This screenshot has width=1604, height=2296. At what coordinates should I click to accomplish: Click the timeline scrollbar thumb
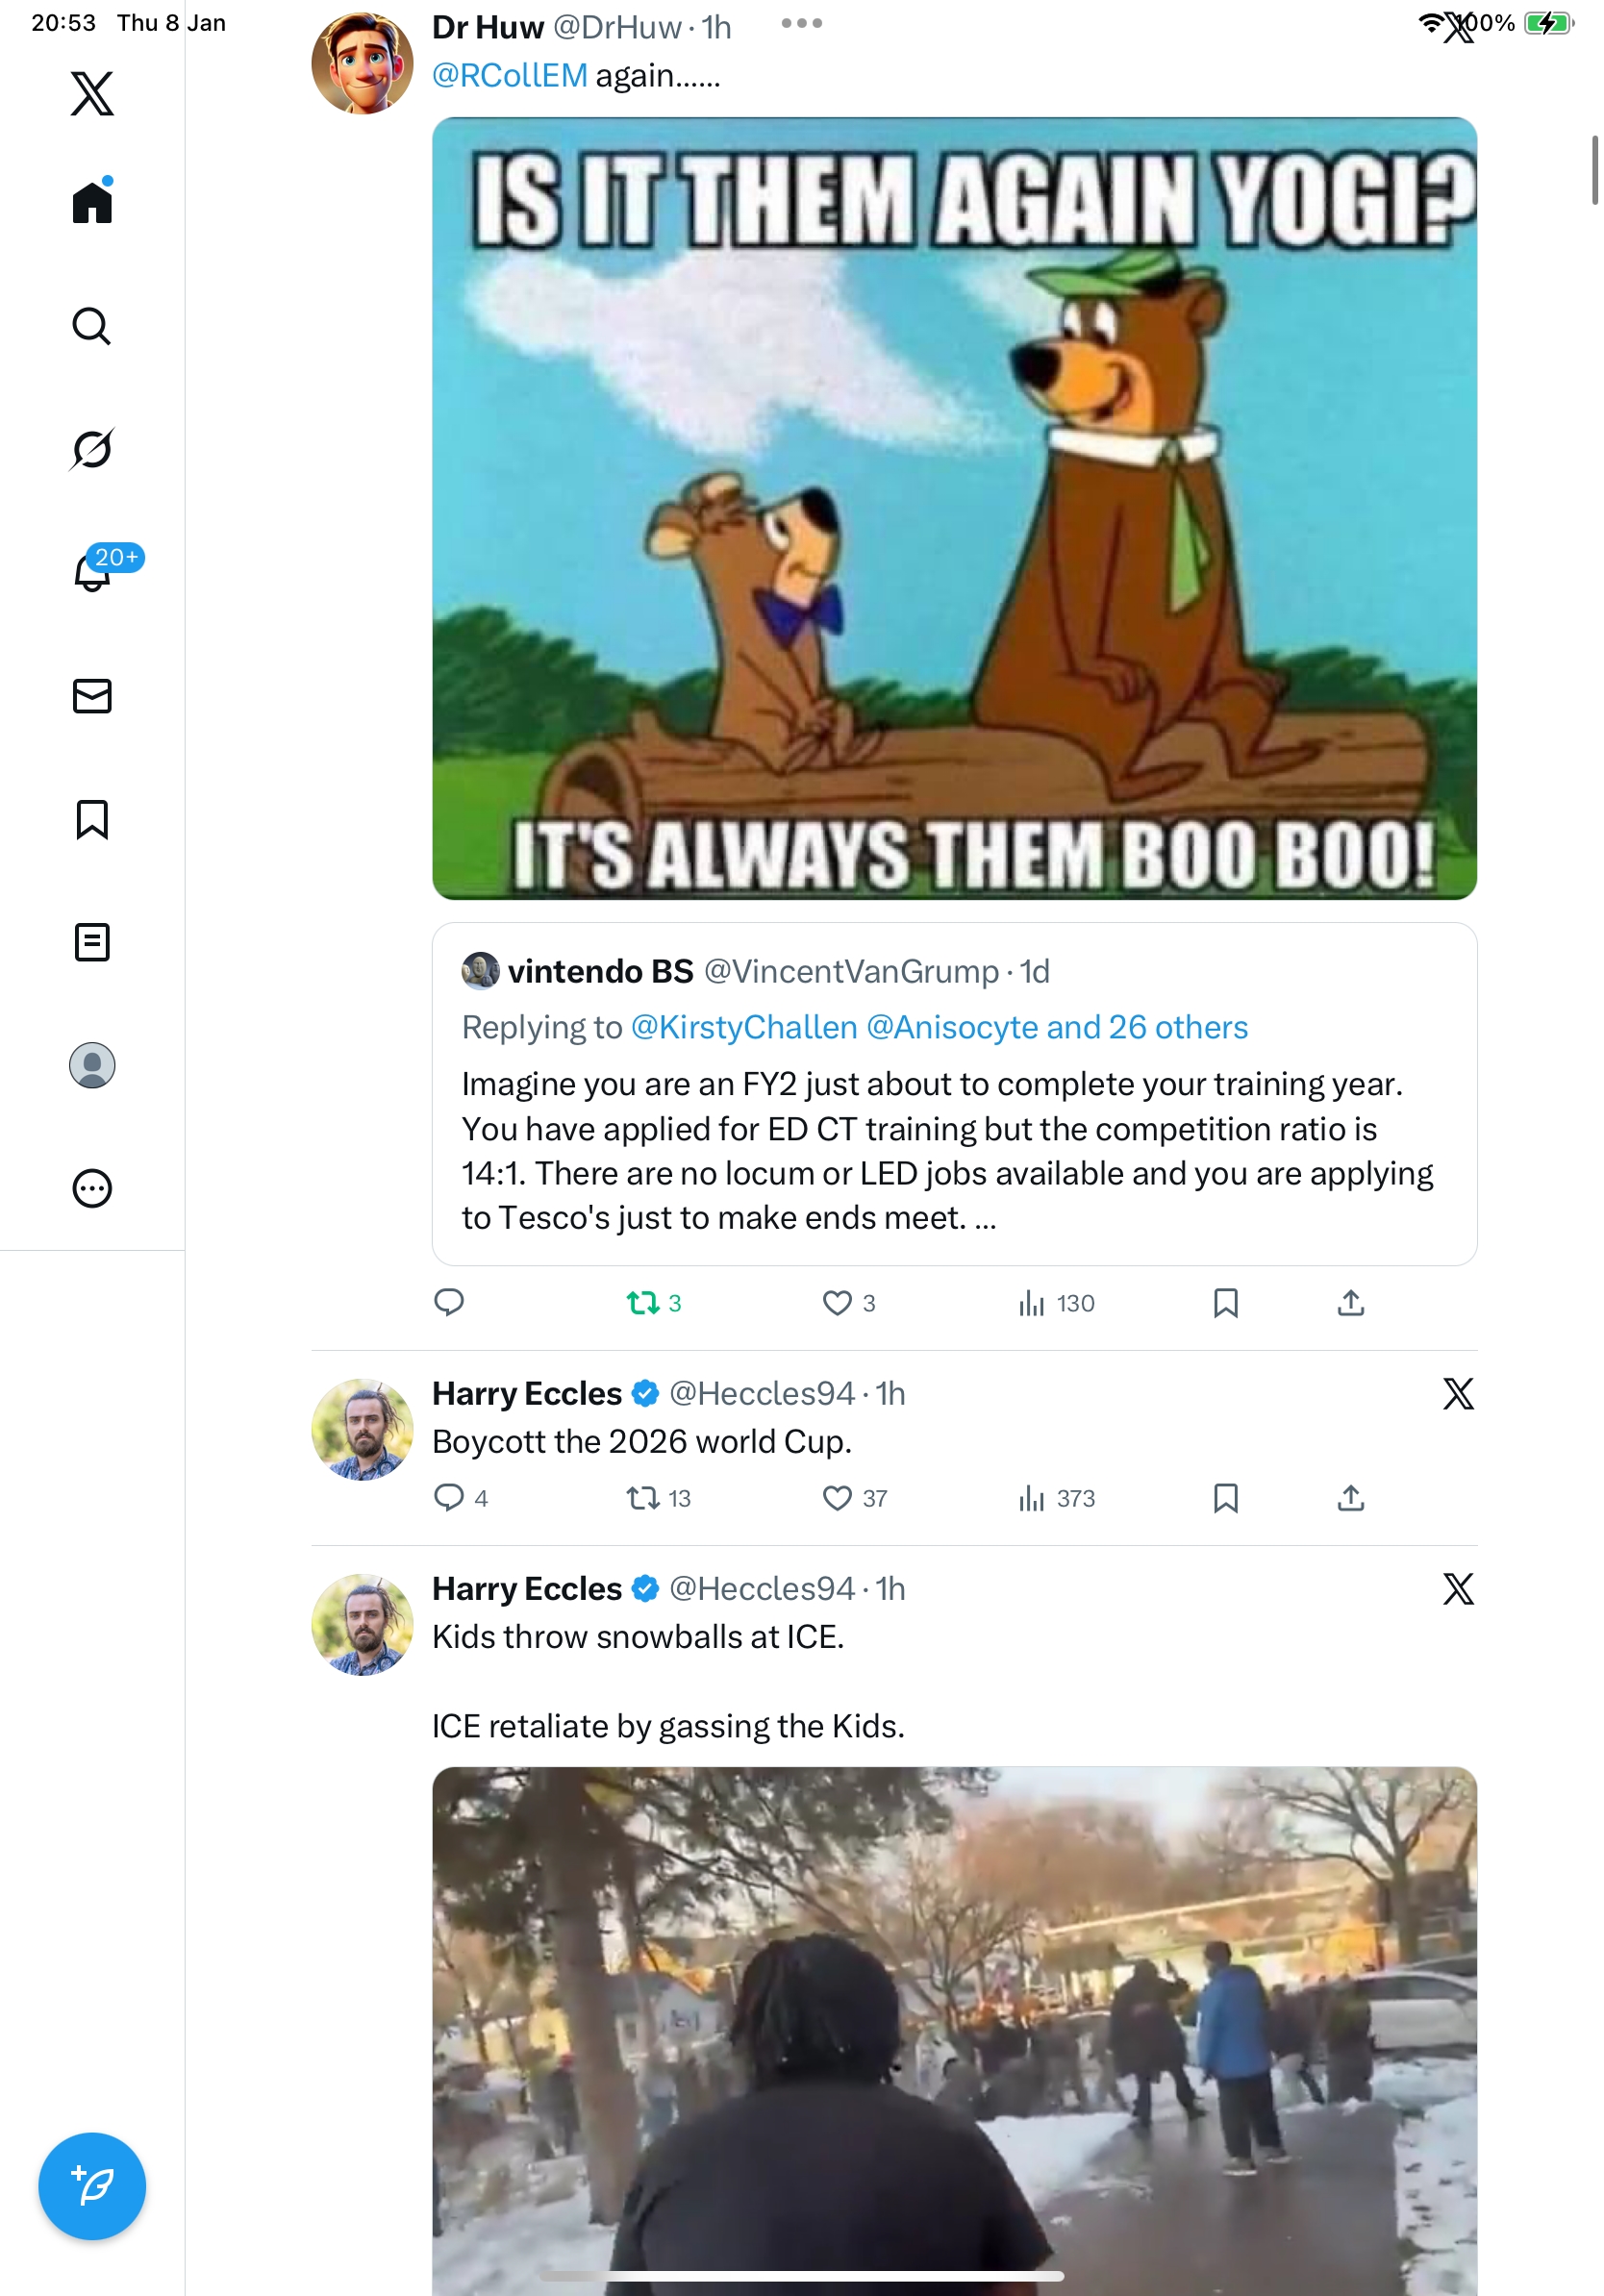pyautogui.click(x=1594, y=170)
